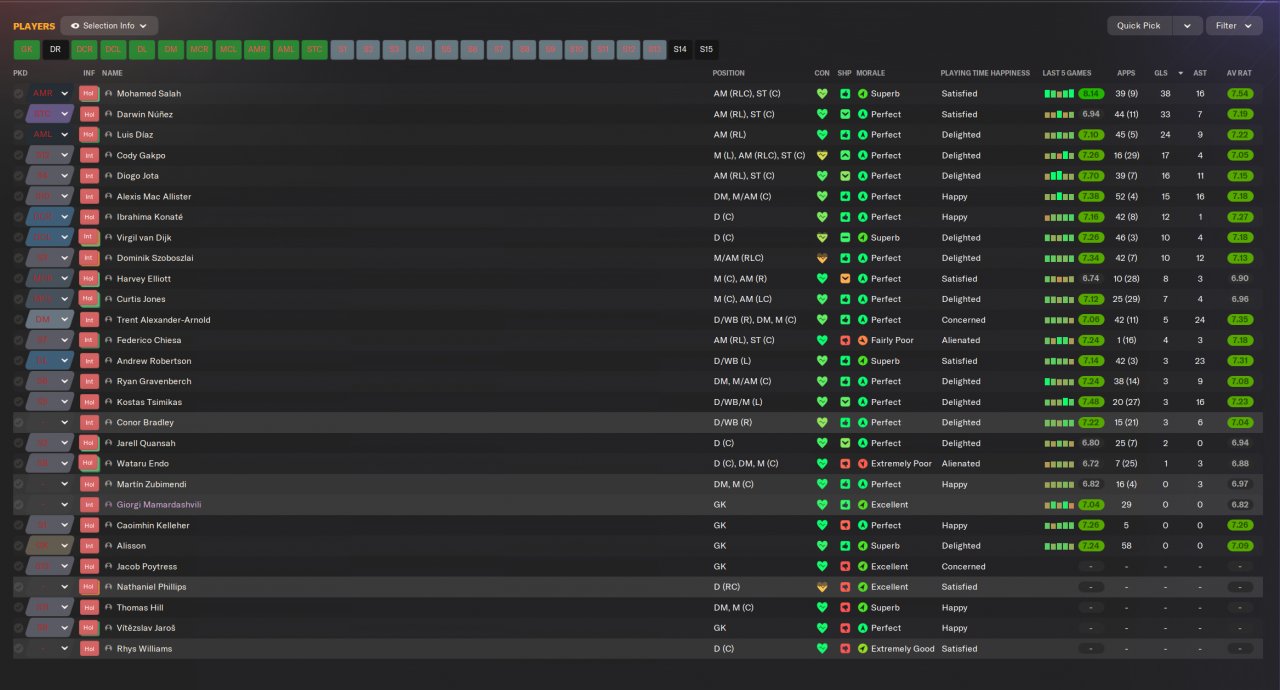Select the GK position slot
This screenshot has width=1280, height=690.
click(27, 49)
